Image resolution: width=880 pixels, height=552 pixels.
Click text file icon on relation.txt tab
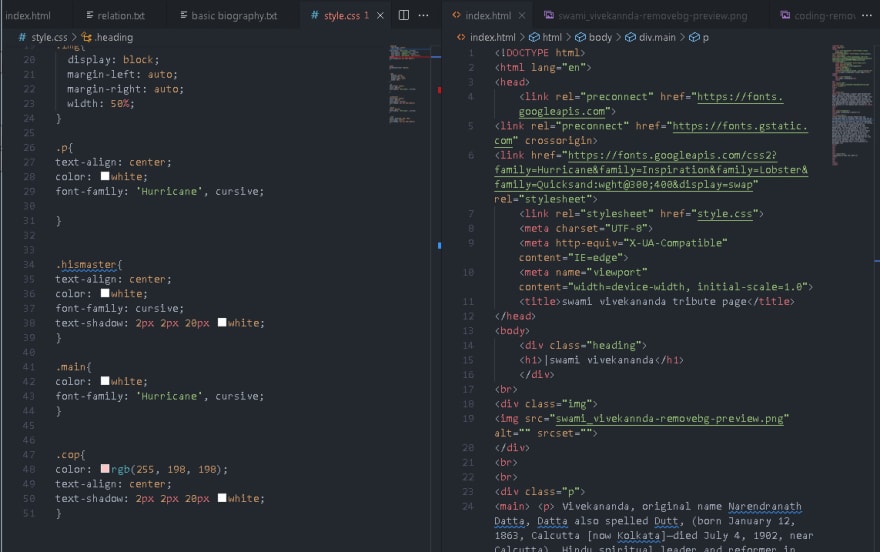(x=90, y=16)
